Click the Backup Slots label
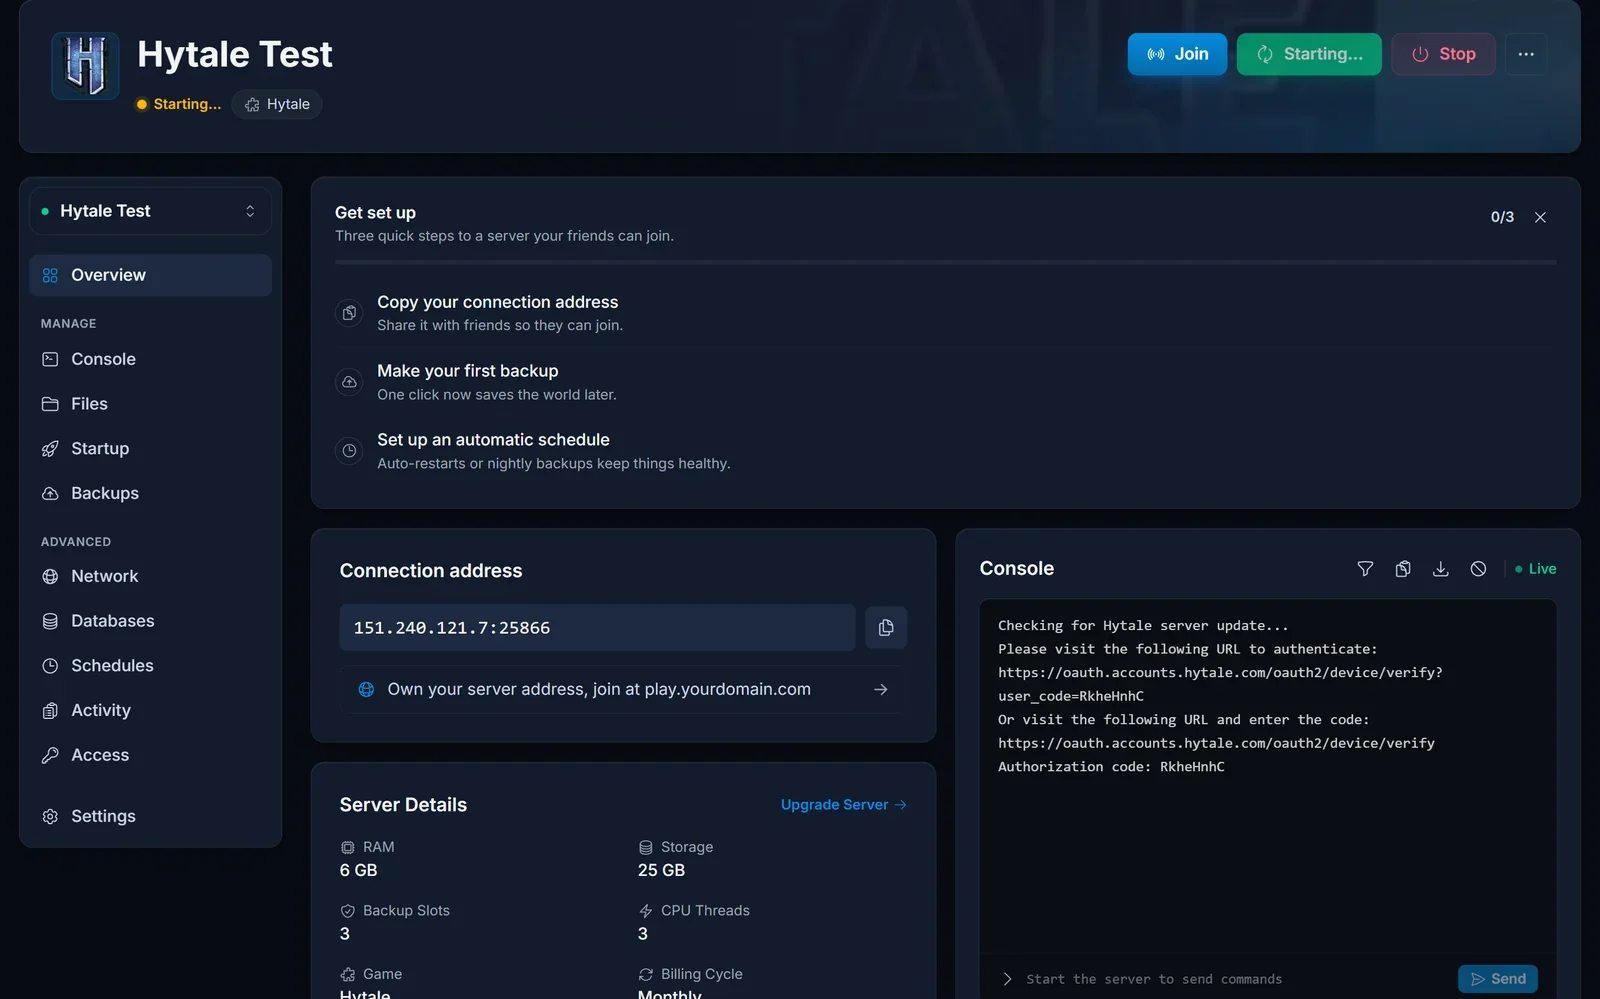 point(406,911)
